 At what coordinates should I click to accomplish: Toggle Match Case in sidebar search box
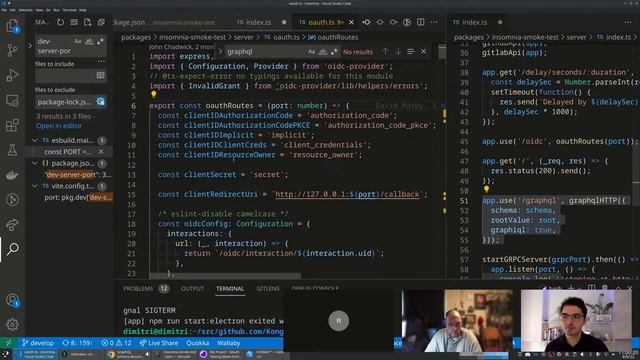click(78, 41)
